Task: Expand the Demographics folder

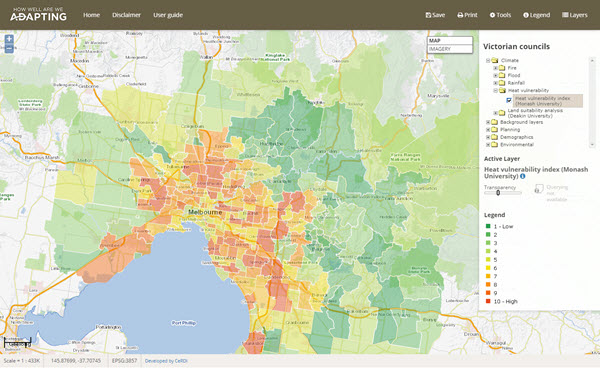Action: pos(488,137)
